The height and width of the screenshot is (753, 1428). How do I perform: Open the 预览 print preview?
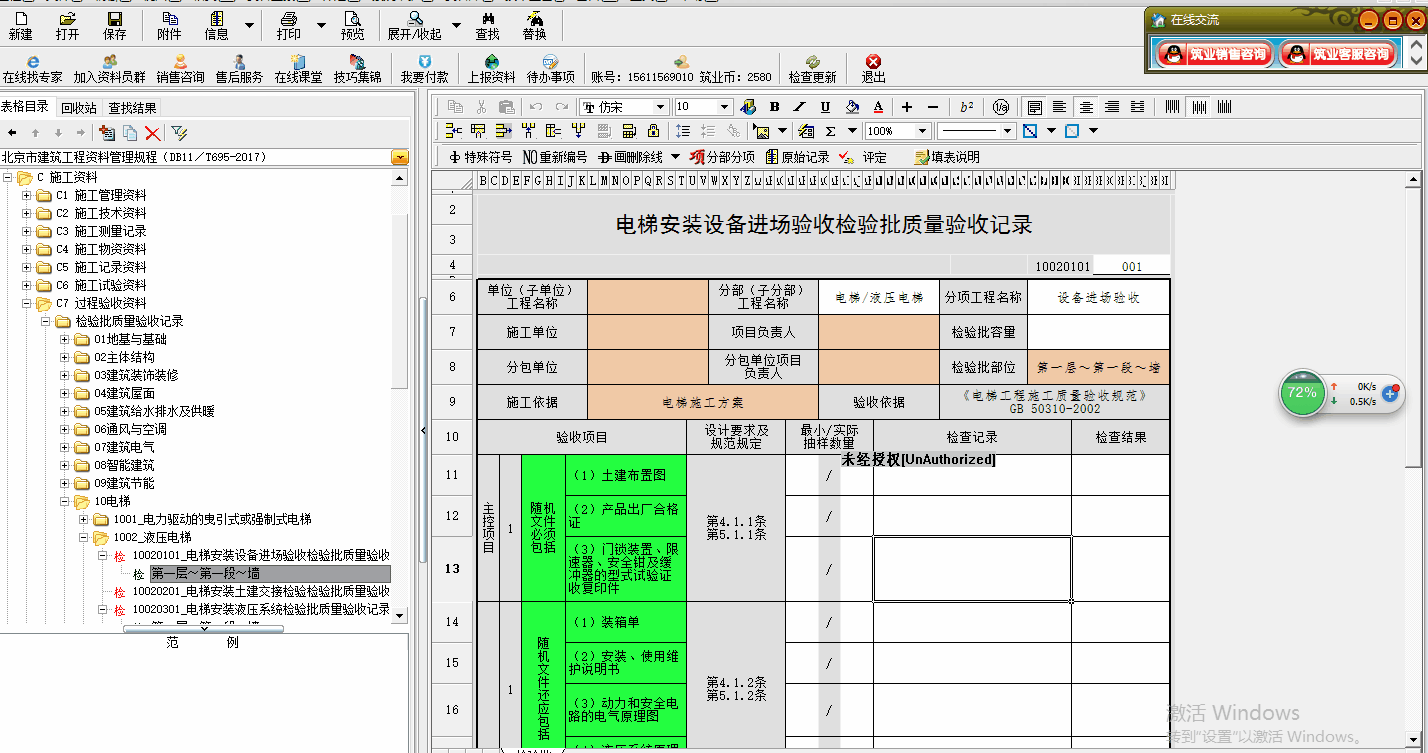coord(352,25)
